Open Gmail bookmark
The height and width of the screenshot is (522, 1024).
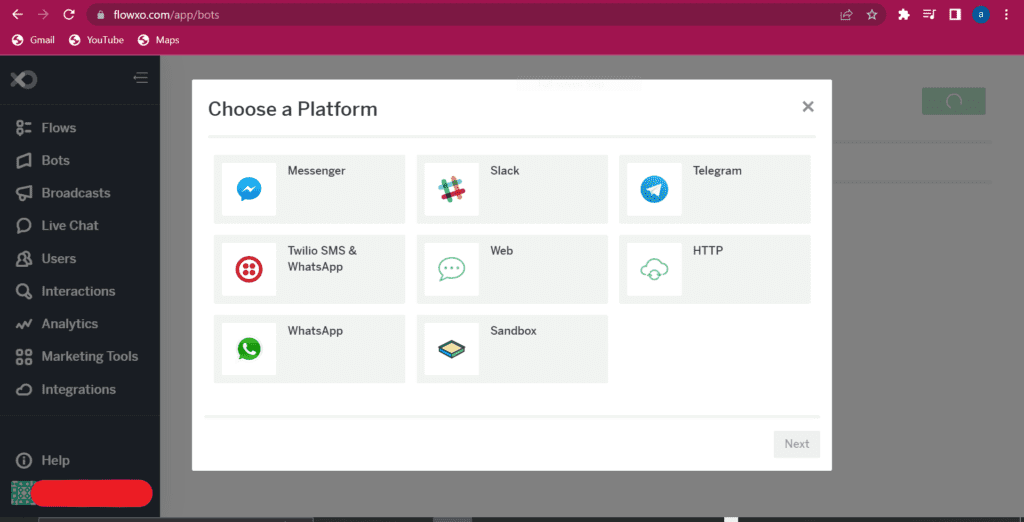coord(33,40)
